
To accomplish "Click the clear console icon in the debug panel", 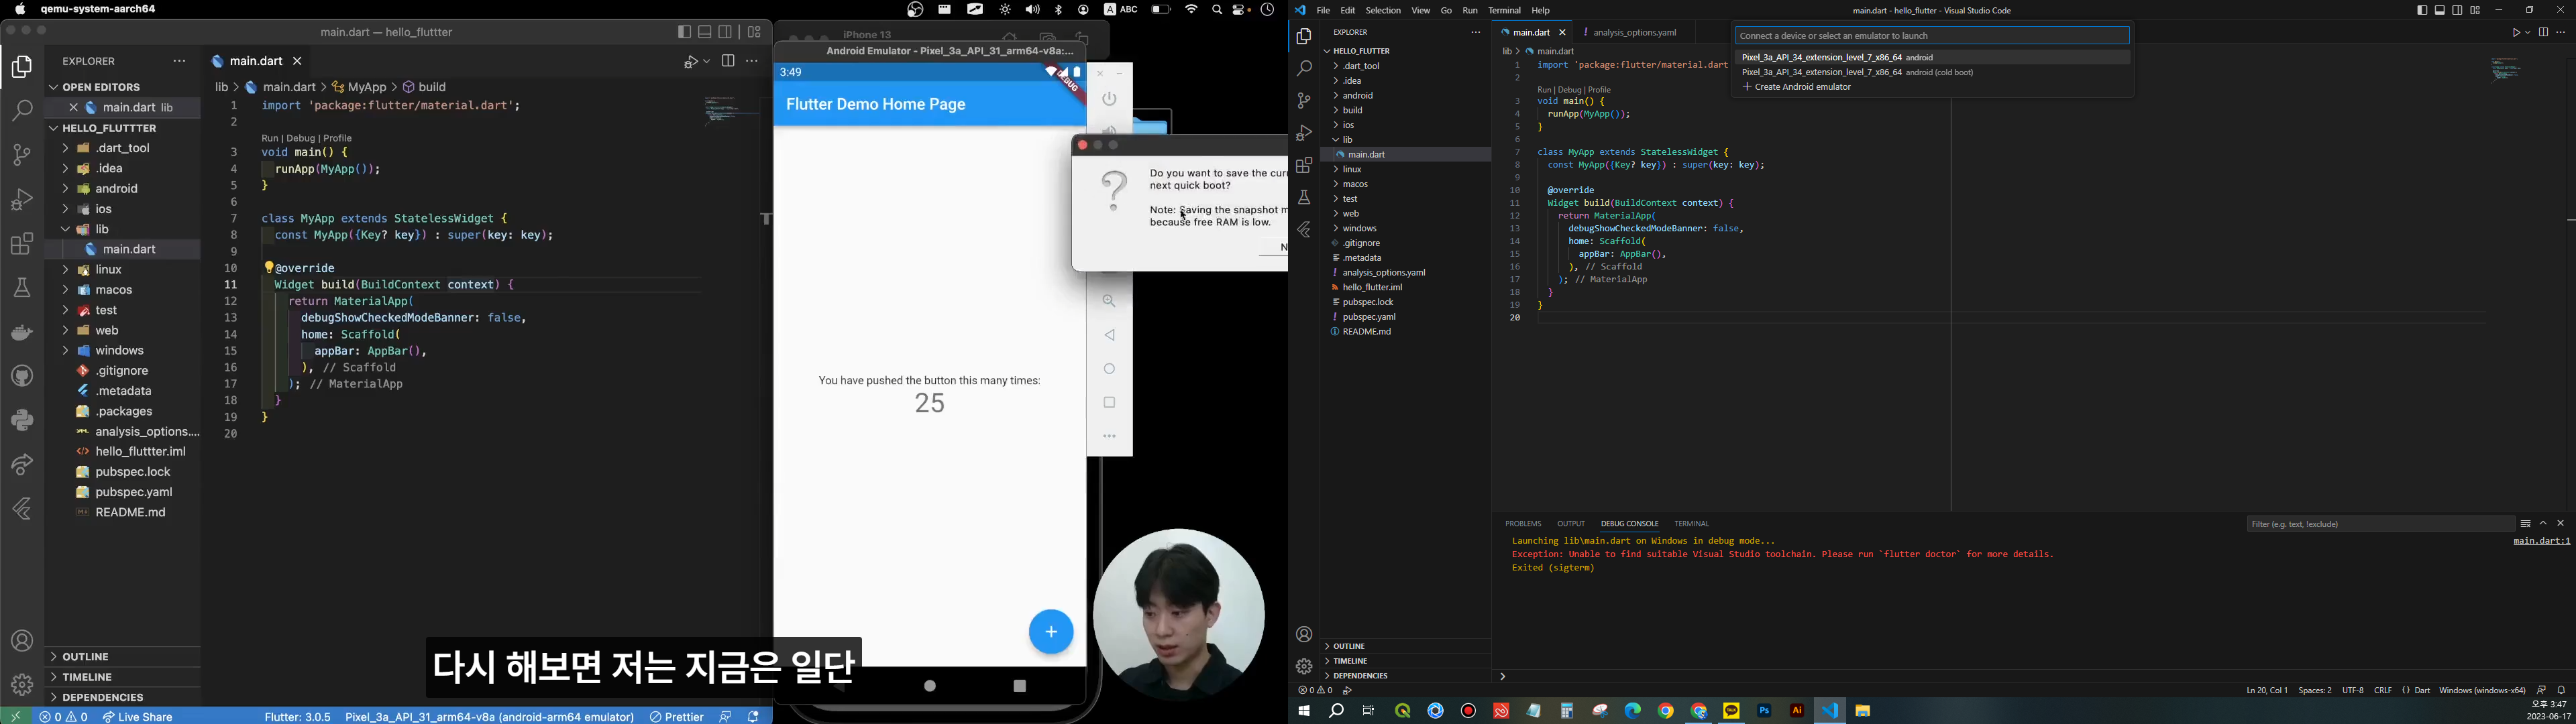I will coord(2525,524).
